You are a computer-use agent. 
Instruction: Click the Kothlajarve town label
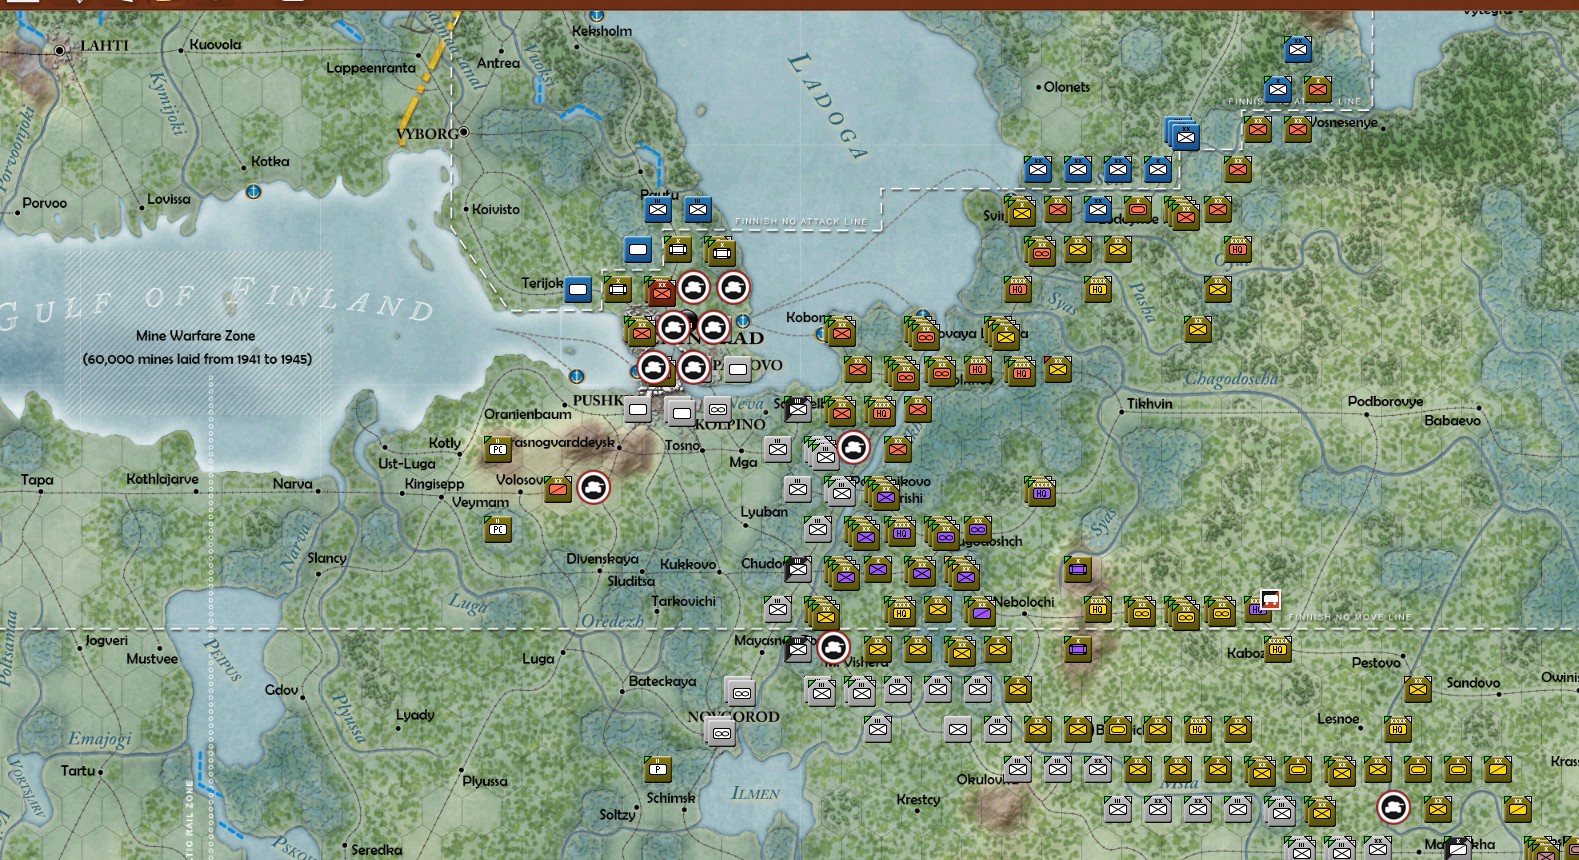pos(162,479)
